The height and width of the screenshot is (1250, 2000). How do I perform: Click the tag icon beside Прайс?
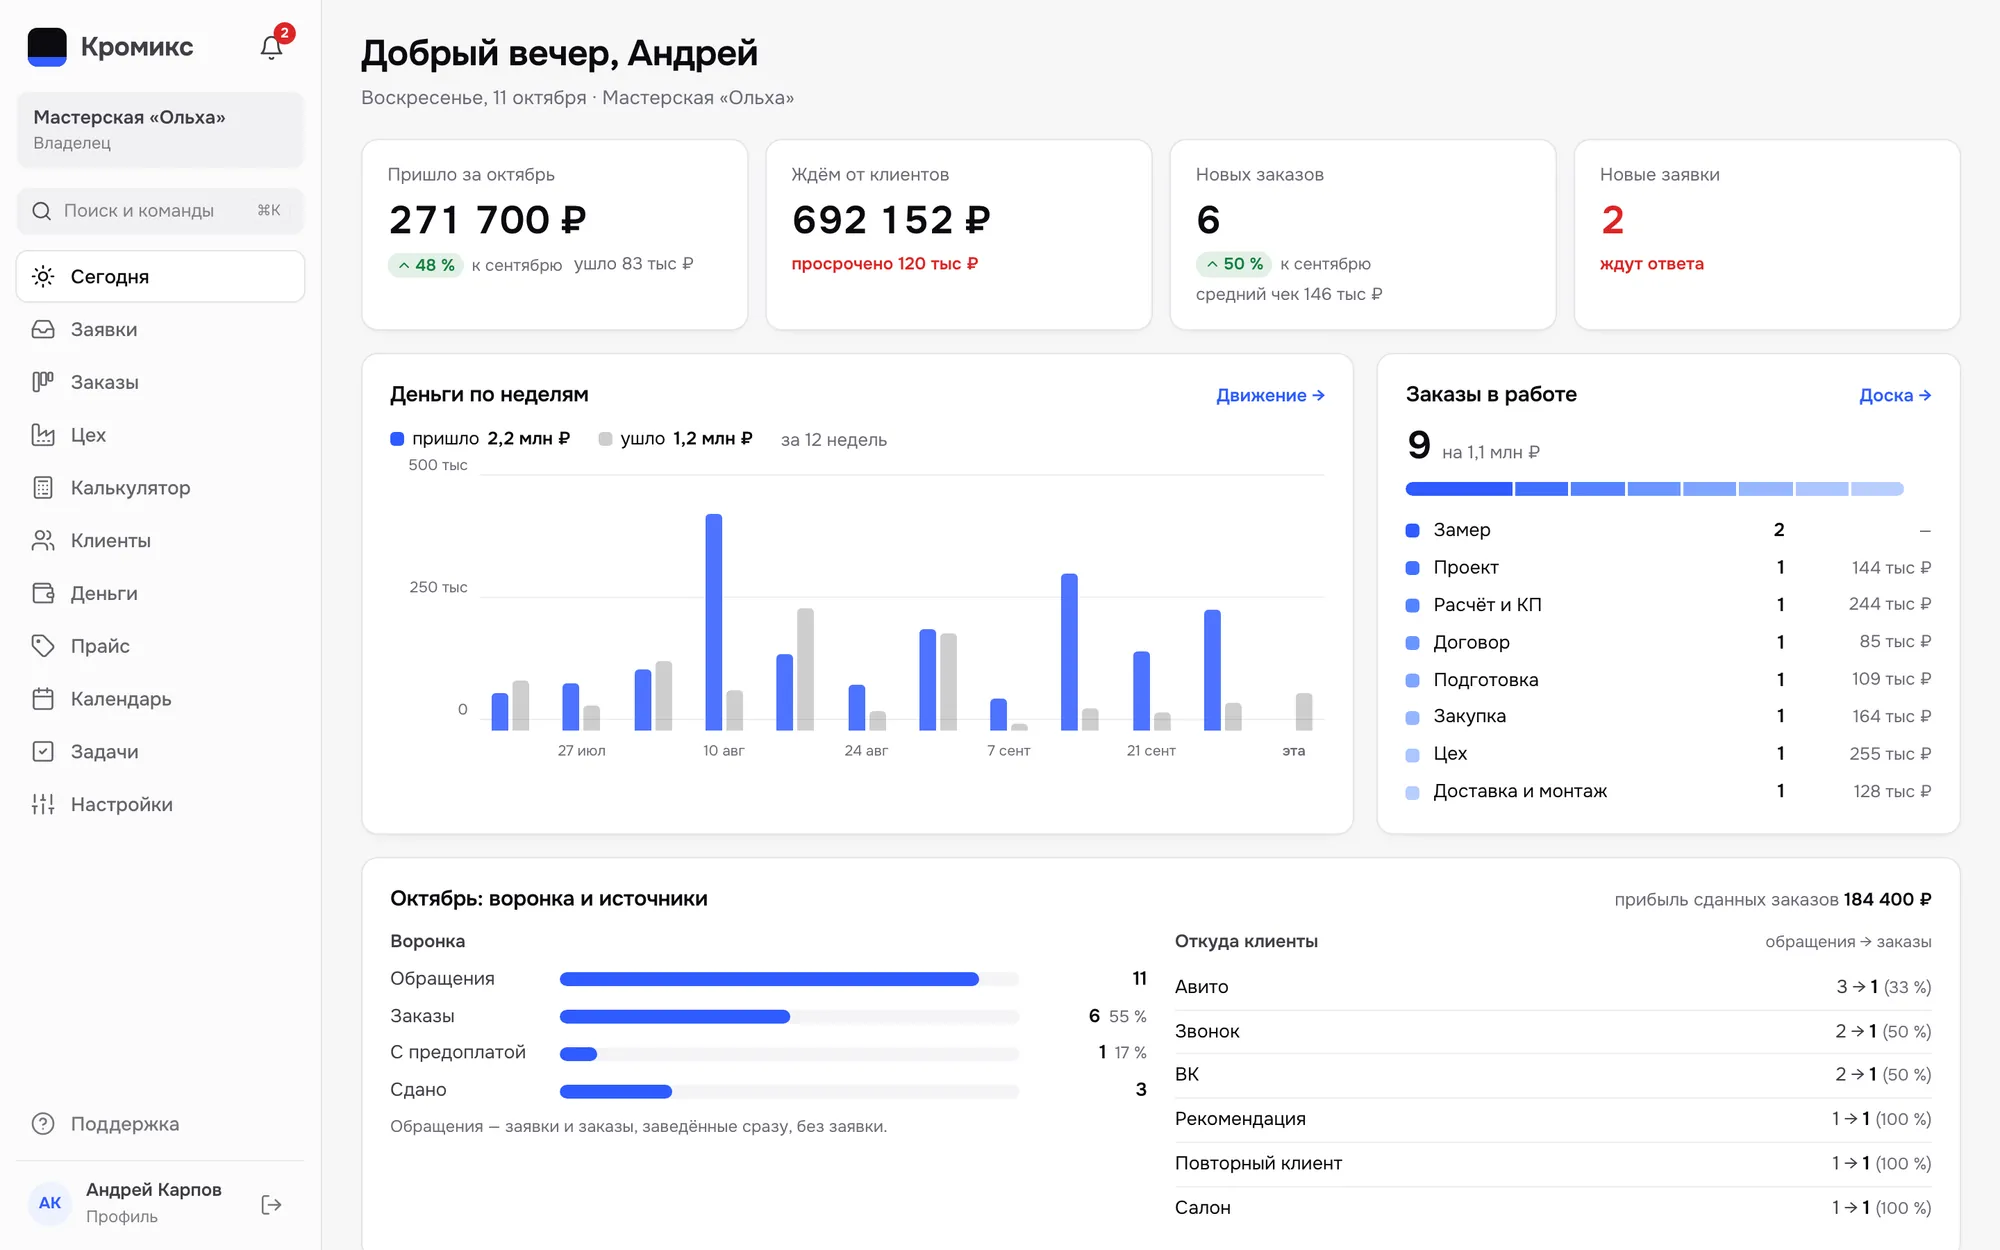click(x=43, y=646)
